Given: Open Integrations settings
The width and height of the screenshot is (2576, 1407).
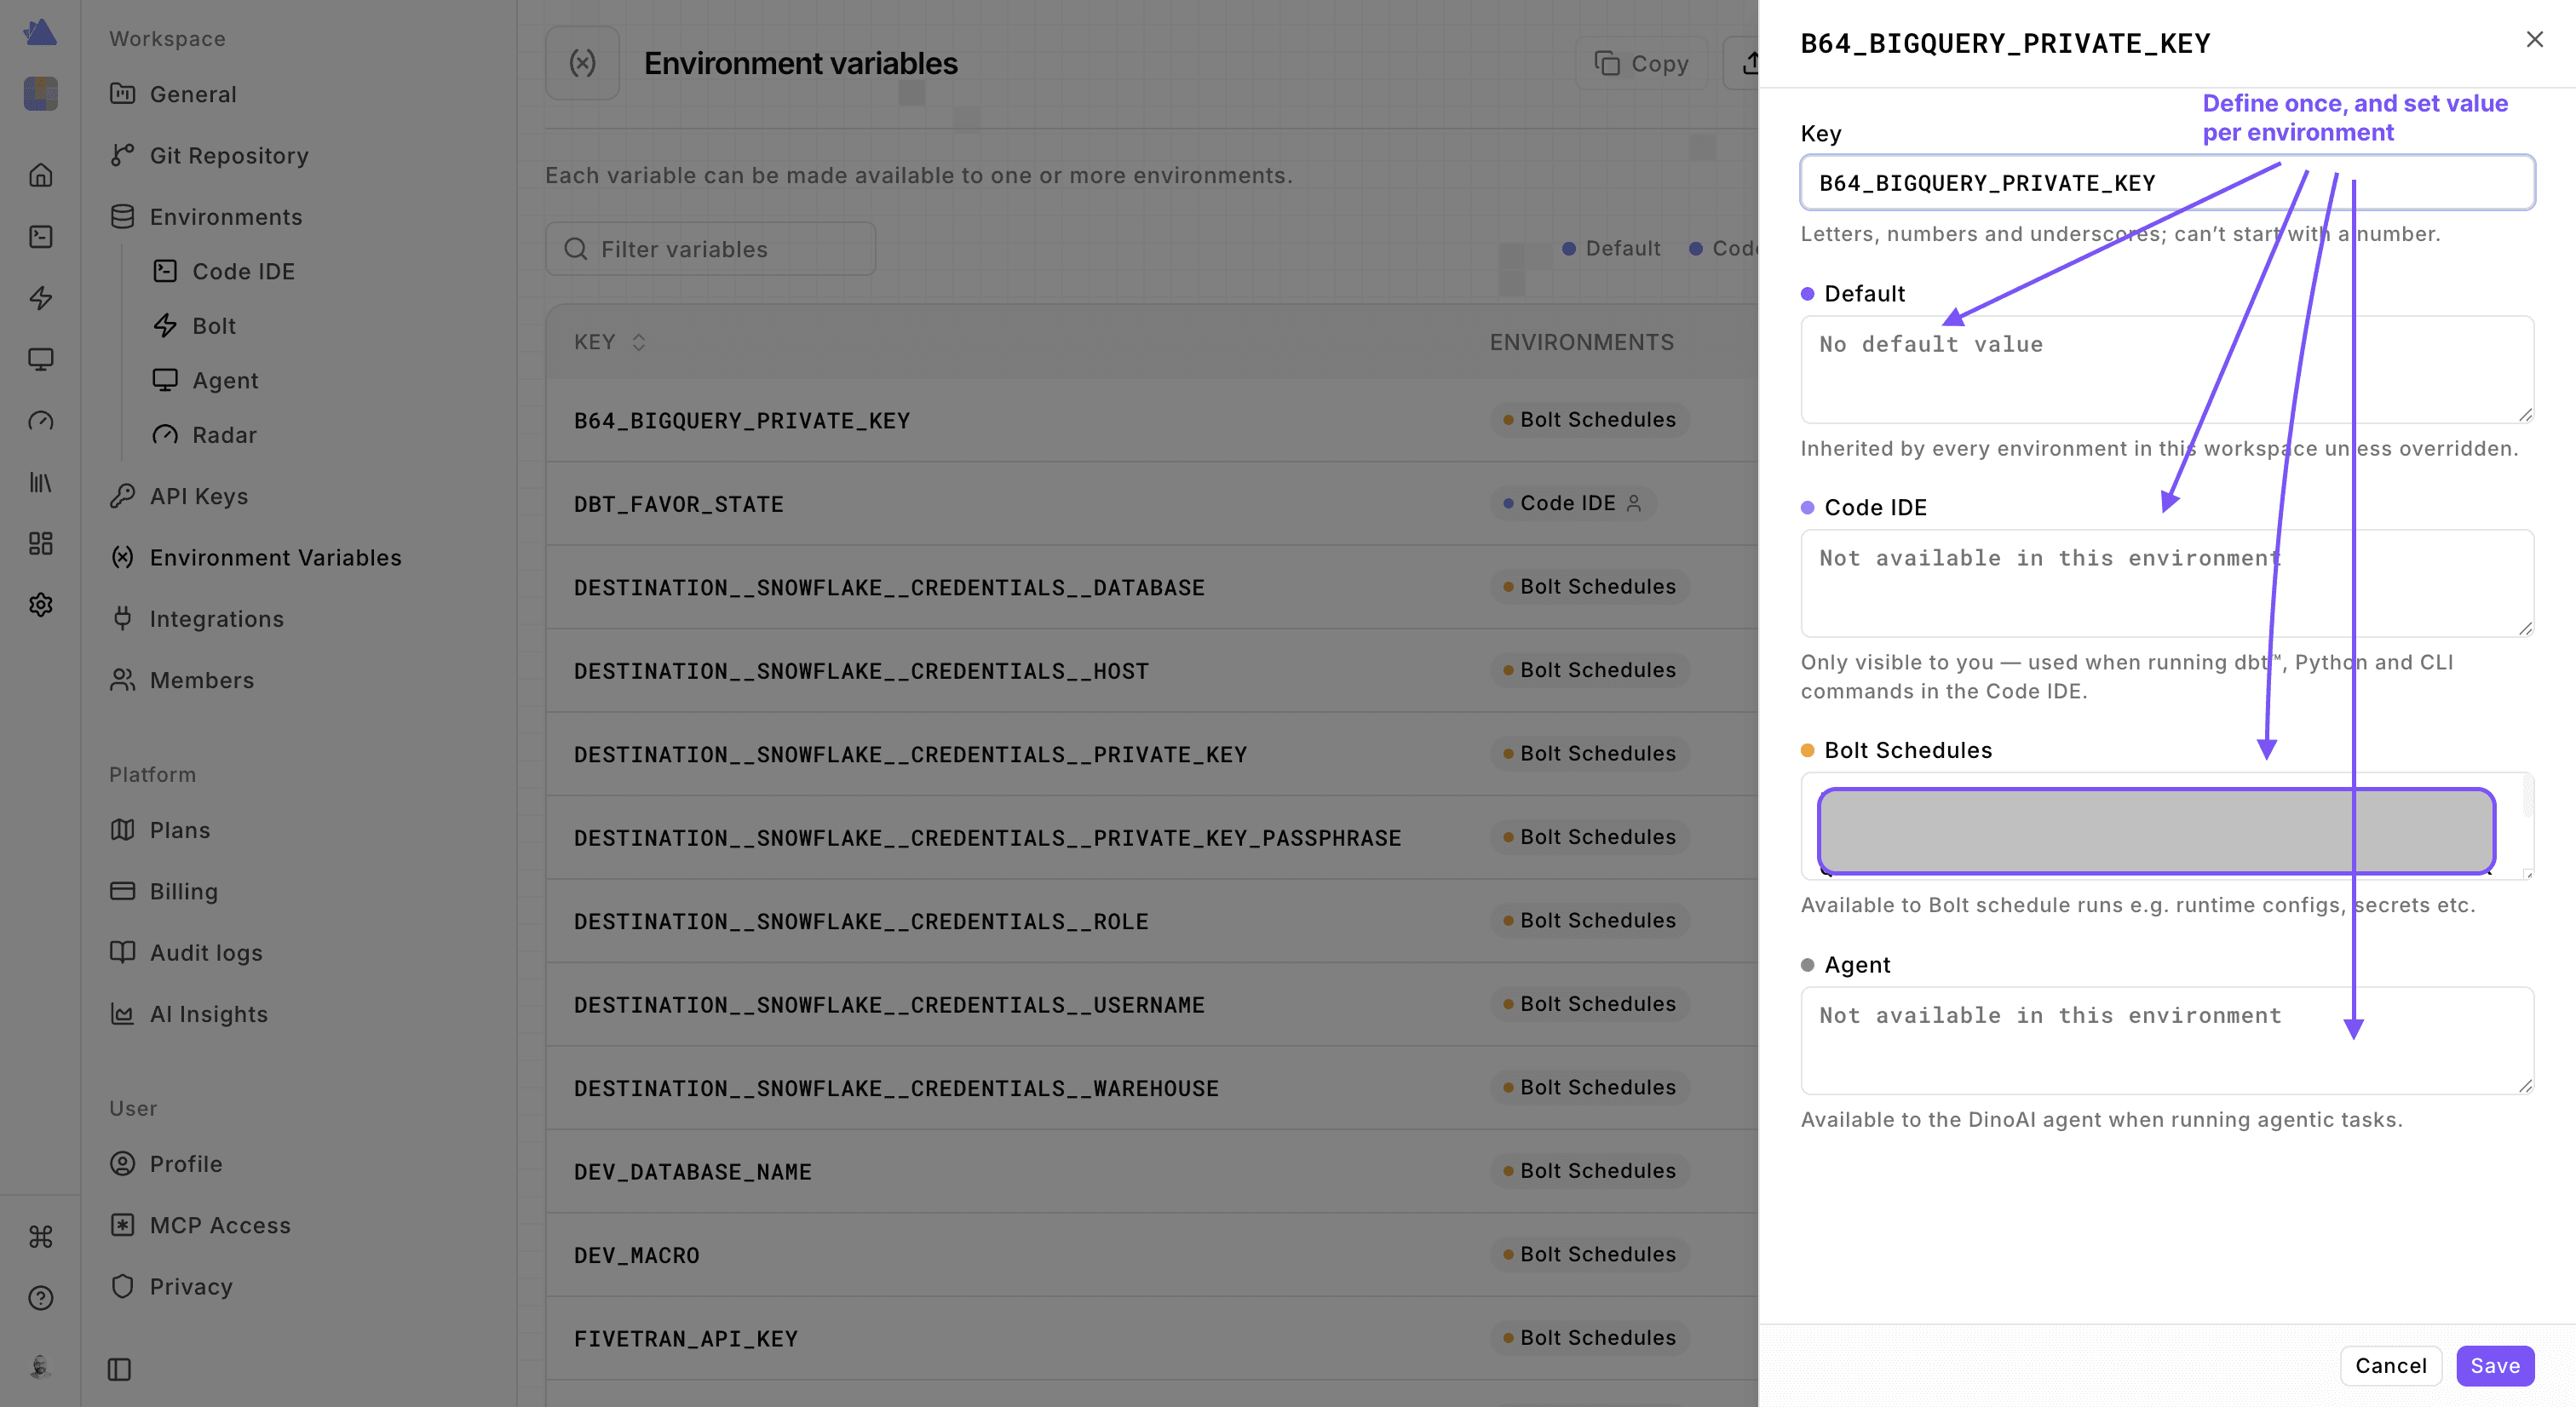Looking at the screenshot, I should [x=197, y=619].
